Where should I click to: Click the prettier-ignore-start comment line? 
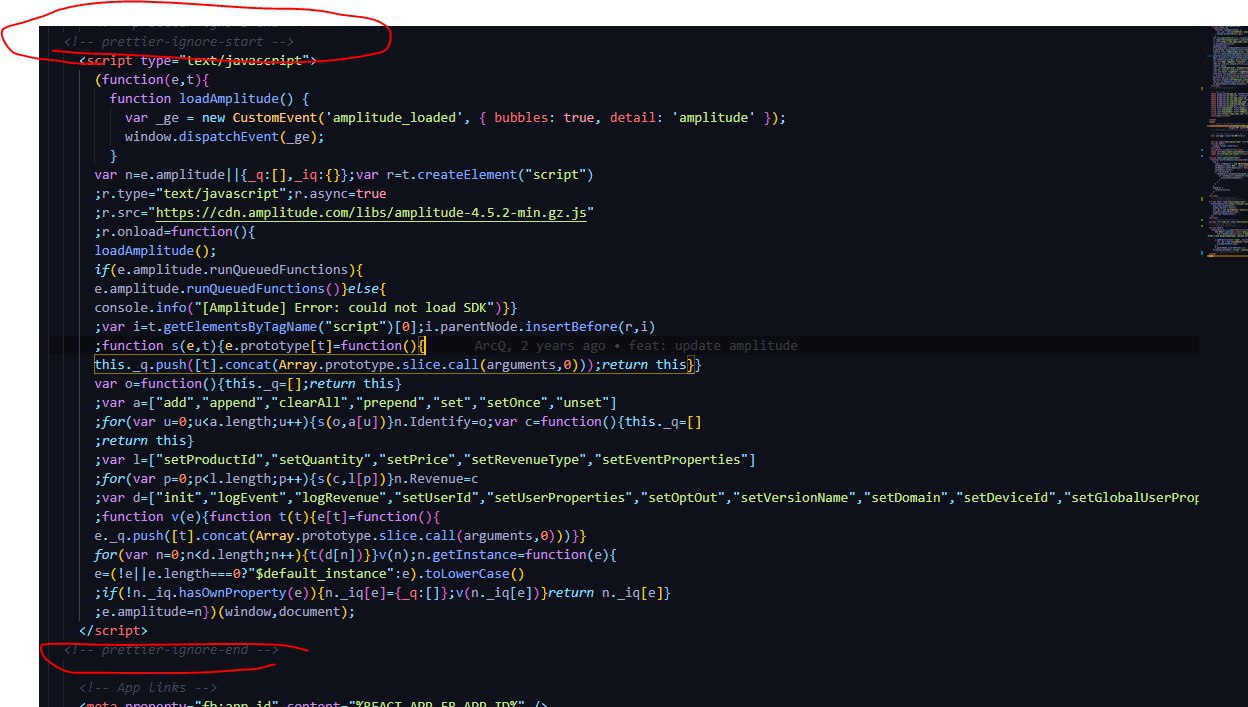pyautogui.click(x=179, y=42)
